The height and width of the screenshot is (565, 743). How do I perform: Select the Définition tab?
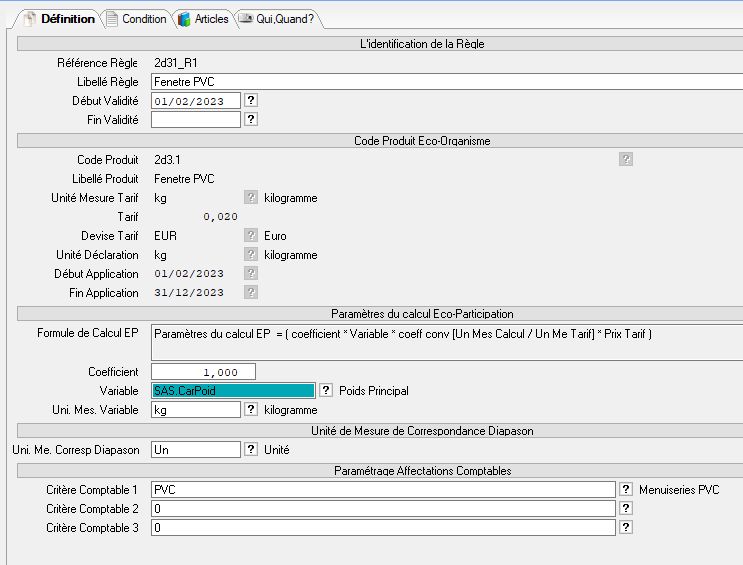[x=60, y=19]
